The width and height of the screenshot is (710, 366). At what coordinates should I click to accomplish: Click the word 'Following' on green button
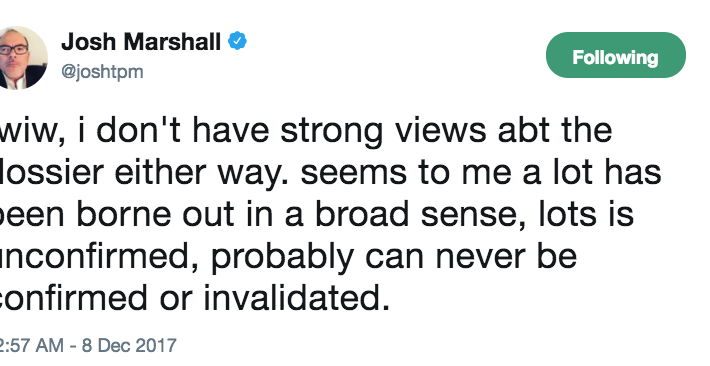[x=615, y=58]
